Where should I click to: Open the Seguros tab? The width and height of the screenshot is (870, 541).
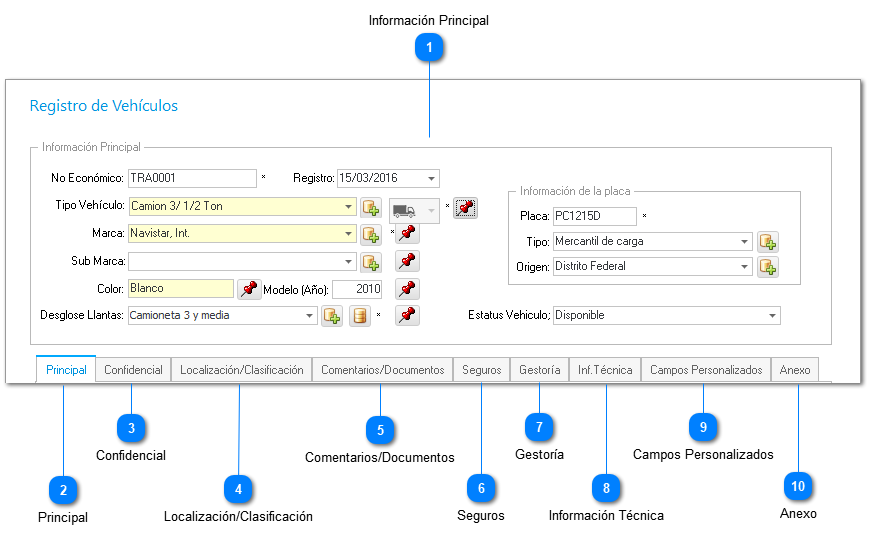[482, 370]
